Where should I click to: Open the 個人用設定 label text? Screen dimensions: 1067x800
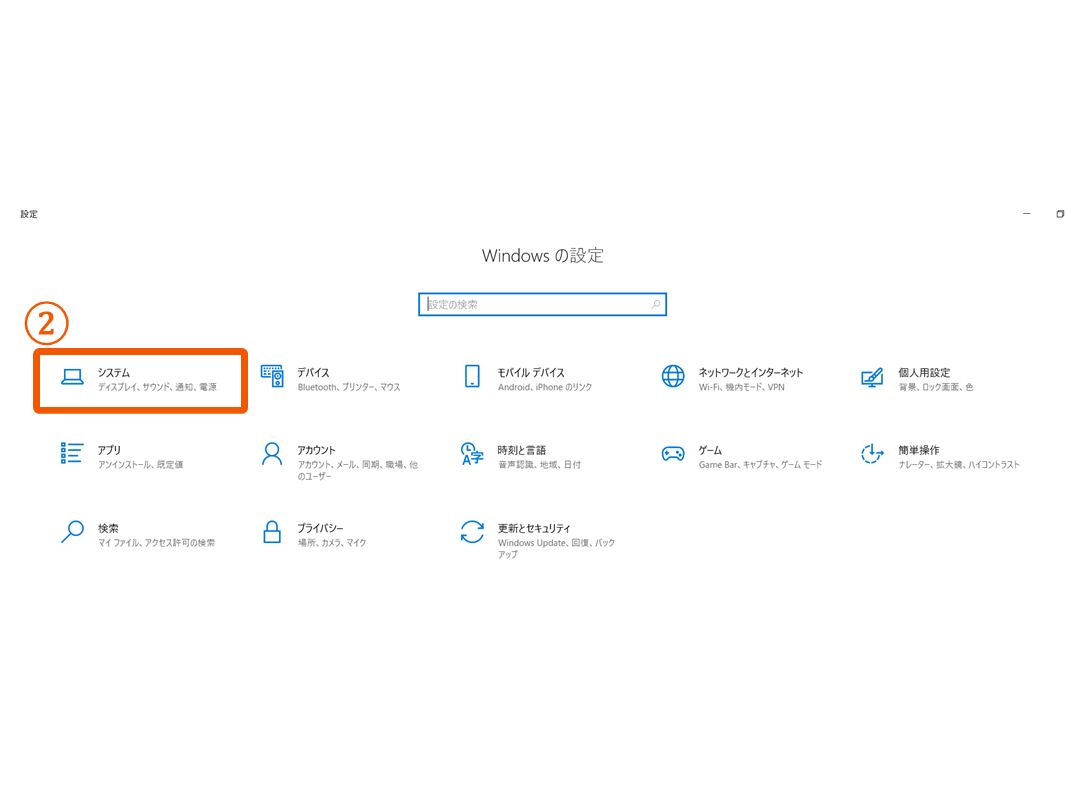[923, 372]
